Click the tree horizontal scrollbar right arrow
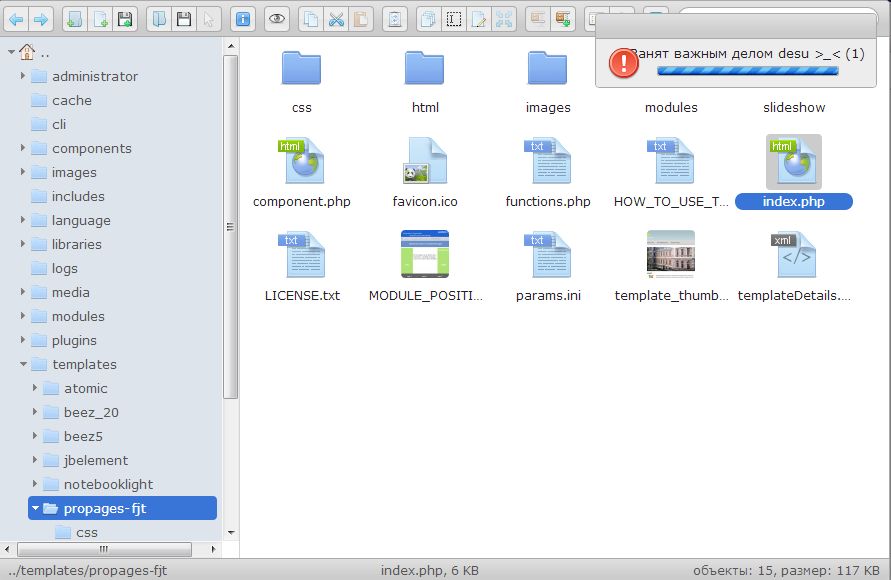 [x=213, y=549]
